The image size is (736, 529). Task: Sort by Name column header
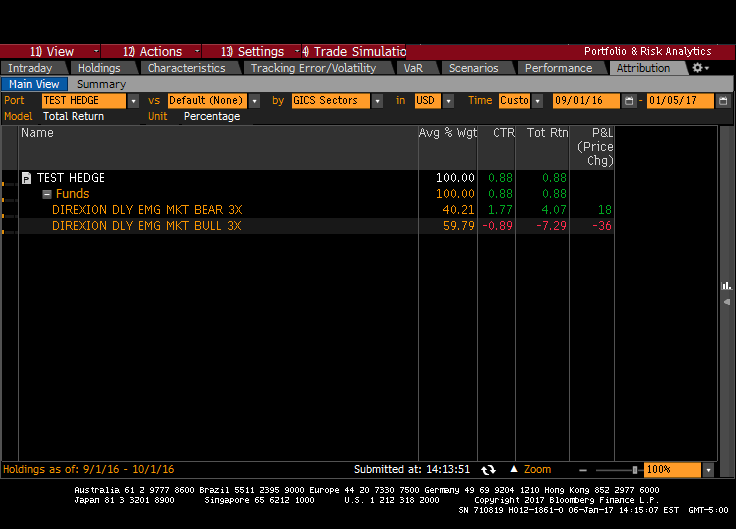click(x=218, y=147)
